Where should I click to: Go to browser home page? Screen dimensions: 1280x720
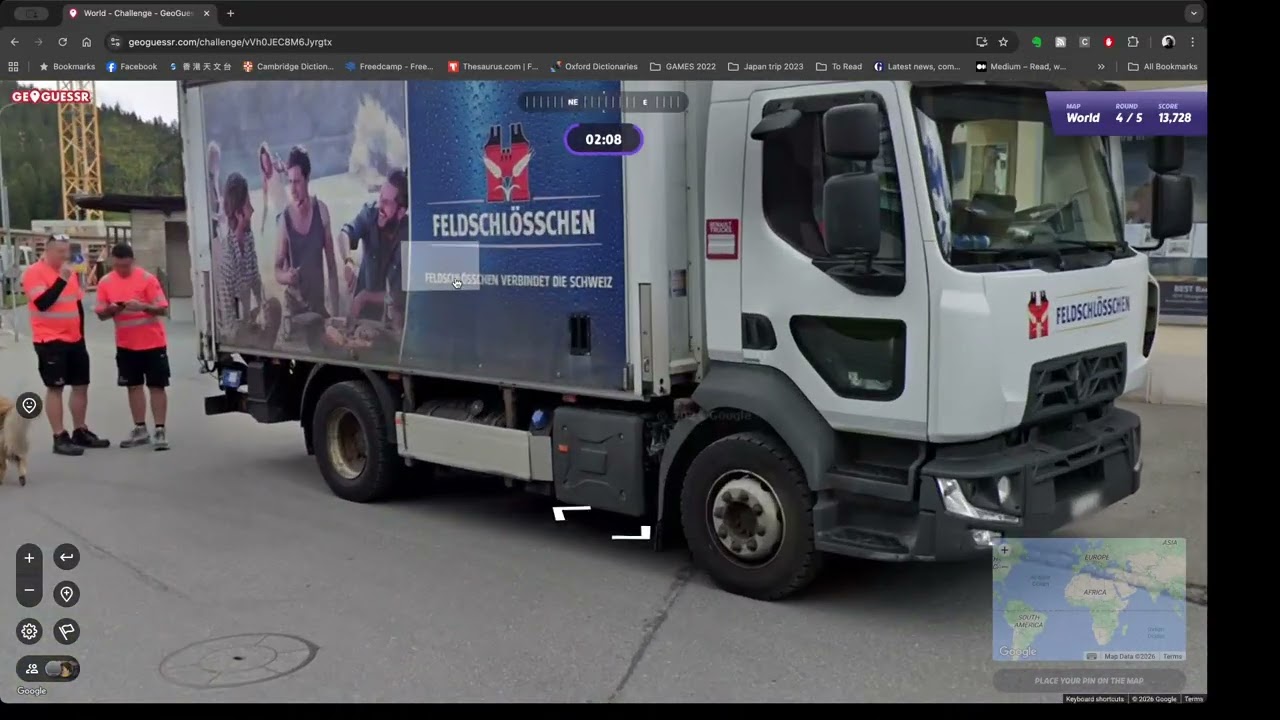87,42
